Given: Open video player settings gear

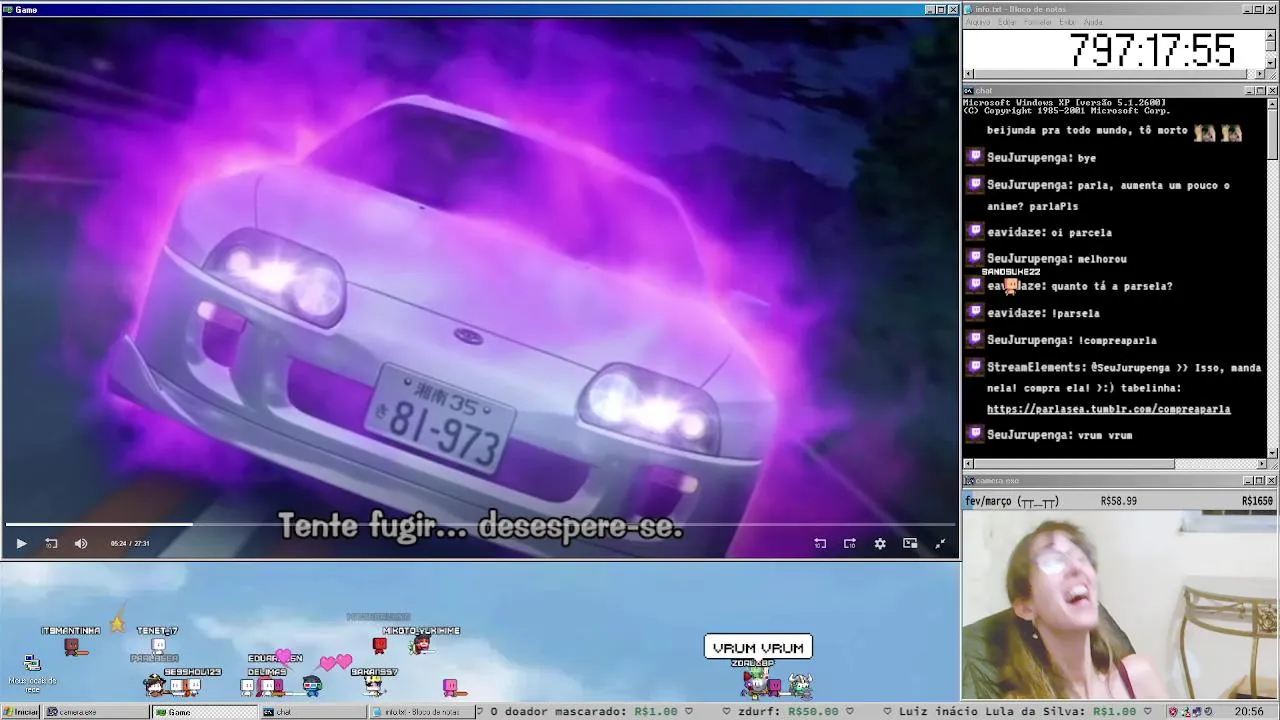Looking at the screenshot, I should pyautogui.click(x=880, y=543).
